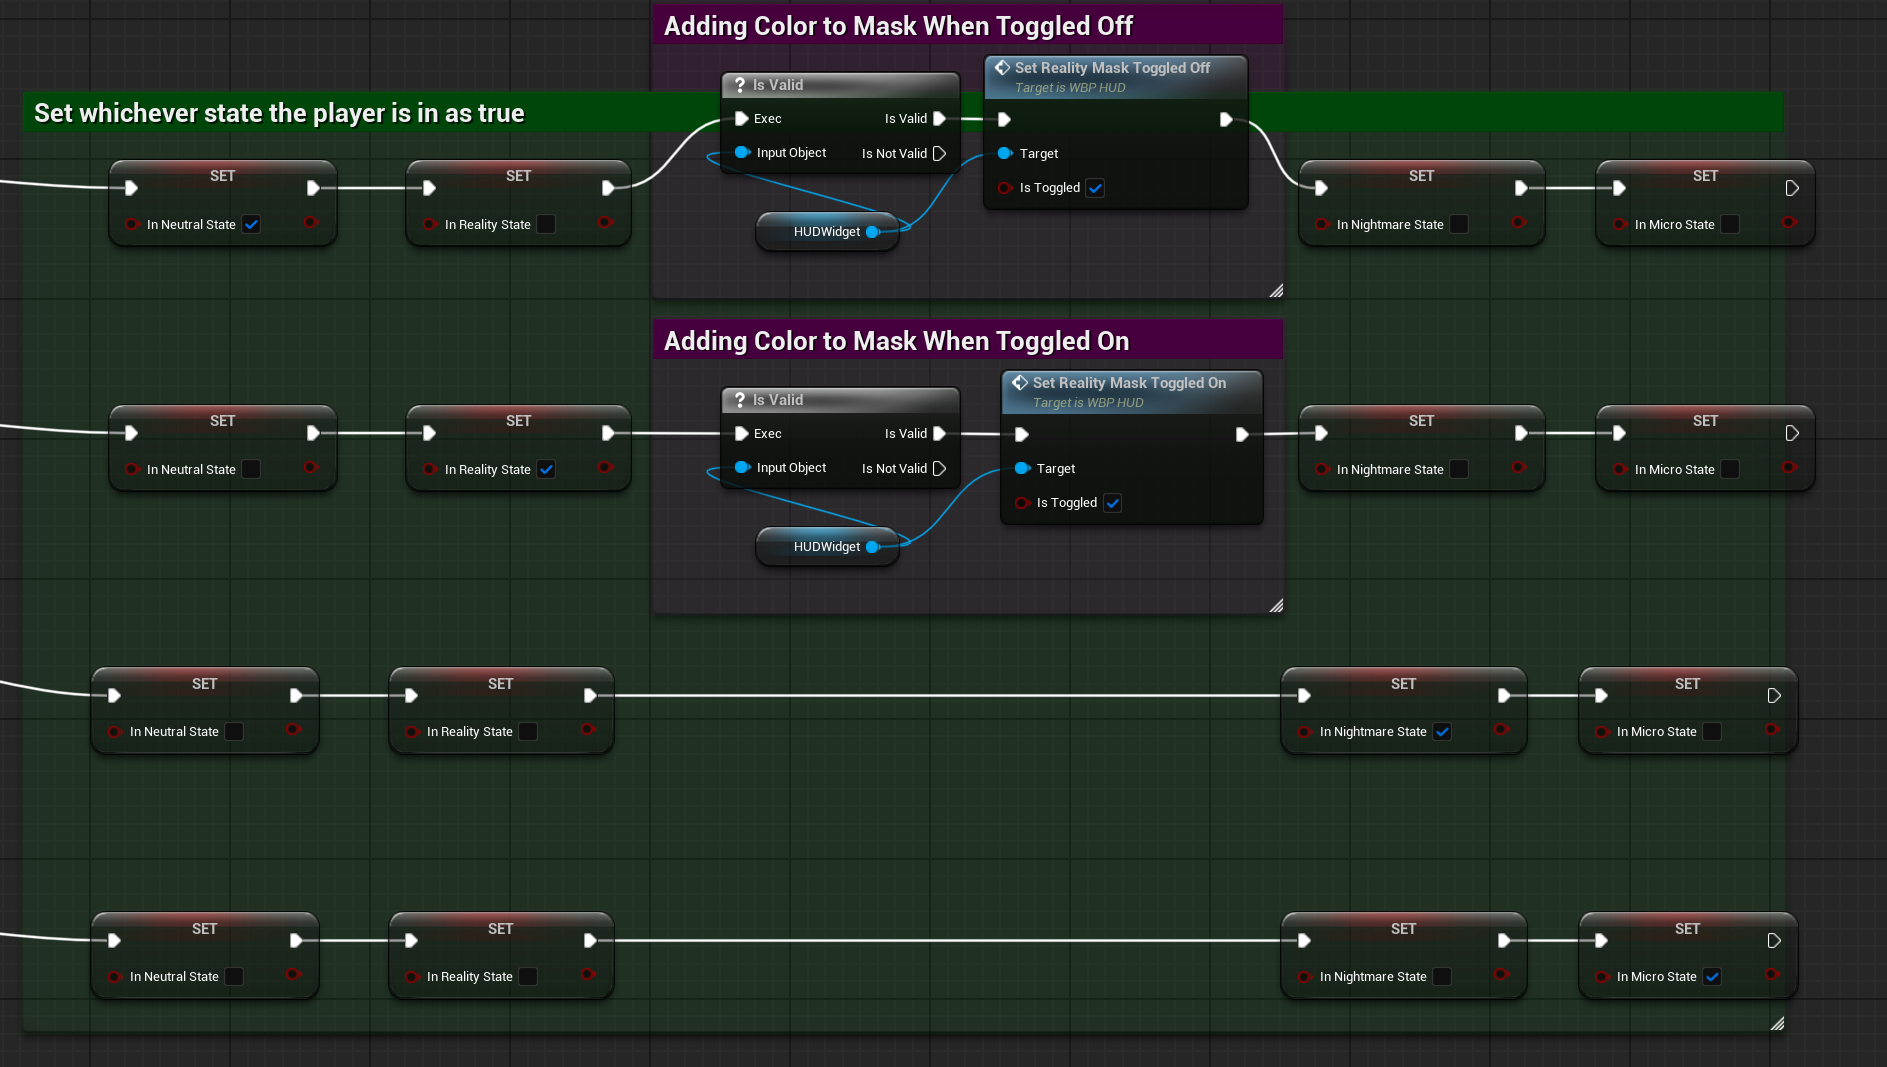Uncheck In Micro State on the bottom-right SET node
The height and width of the screenshot is (1067, 1887).
point(1712,976)
